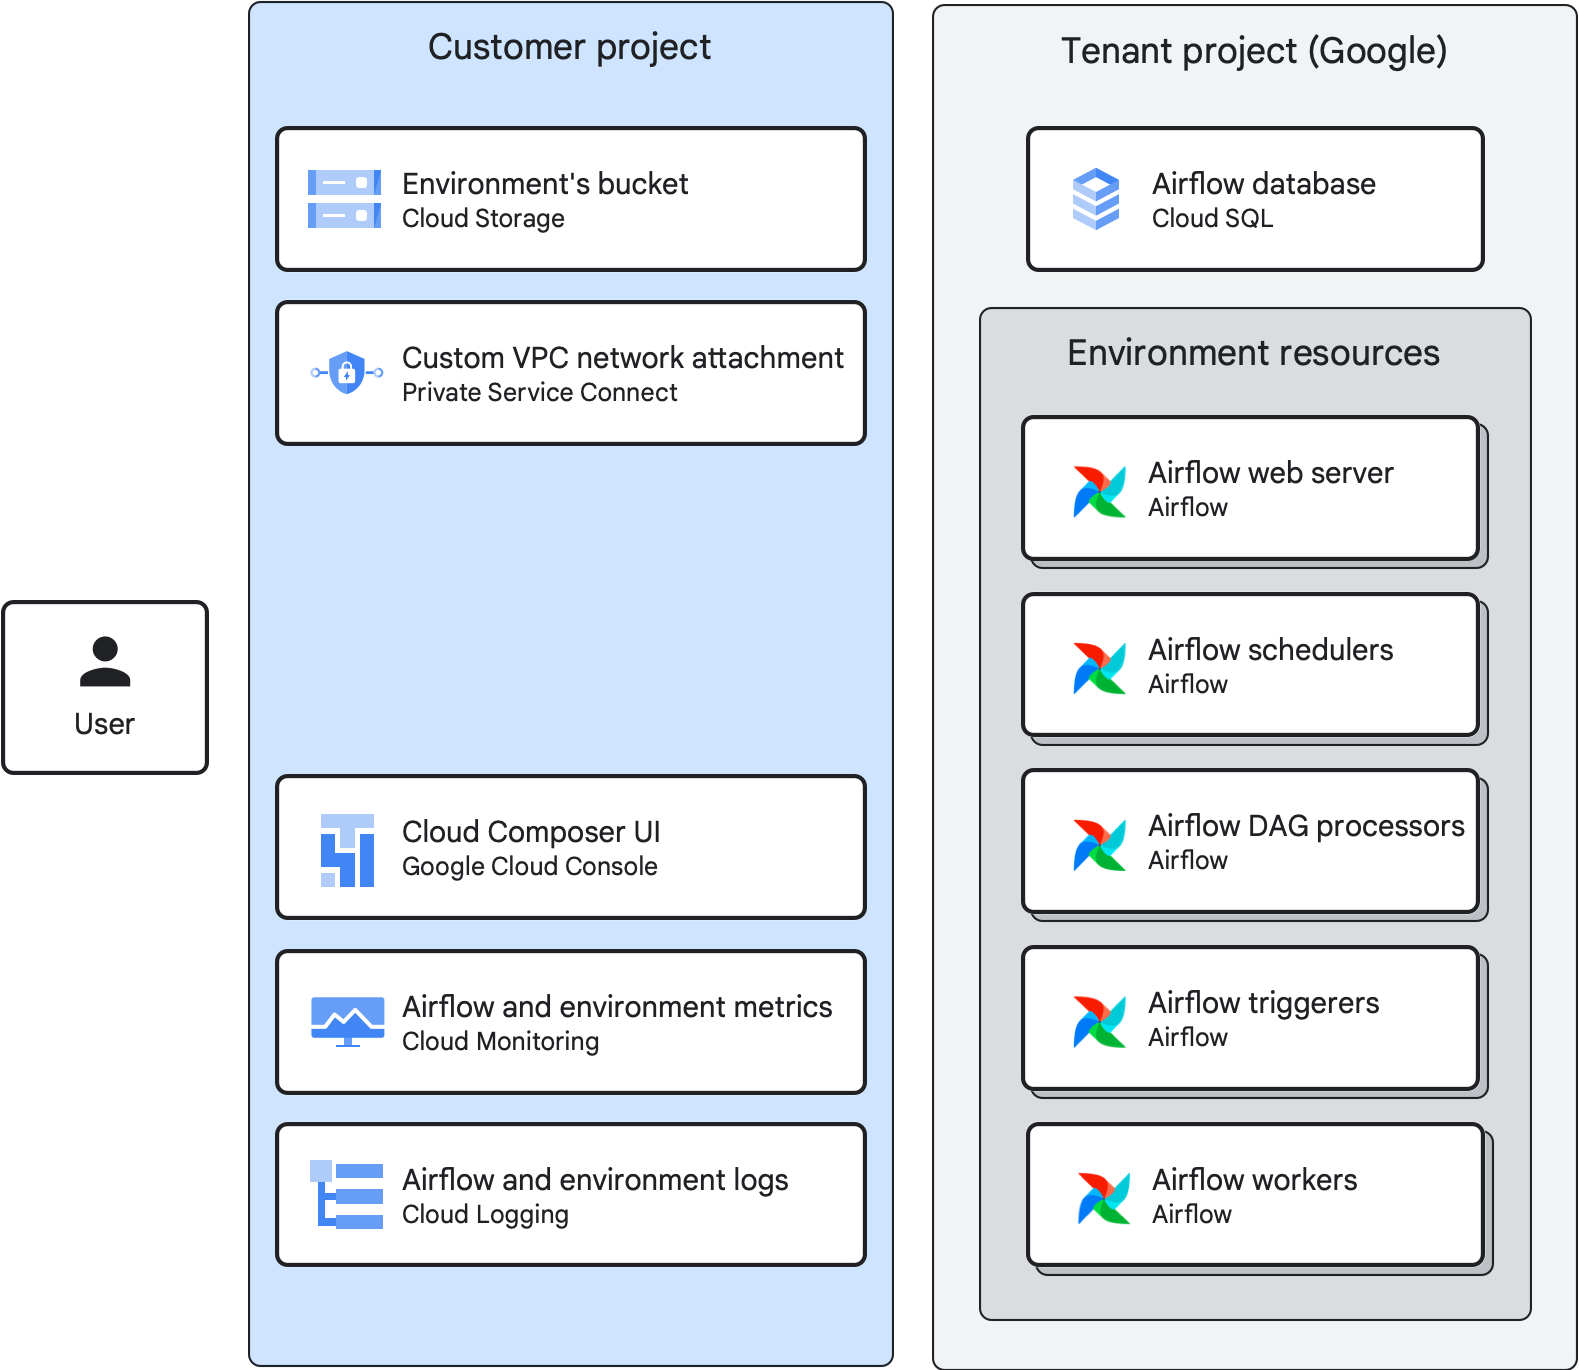Click the Cloud SQL database icon
The height and width of the screenshot is (1370, 1579).
click(1096, 199)
